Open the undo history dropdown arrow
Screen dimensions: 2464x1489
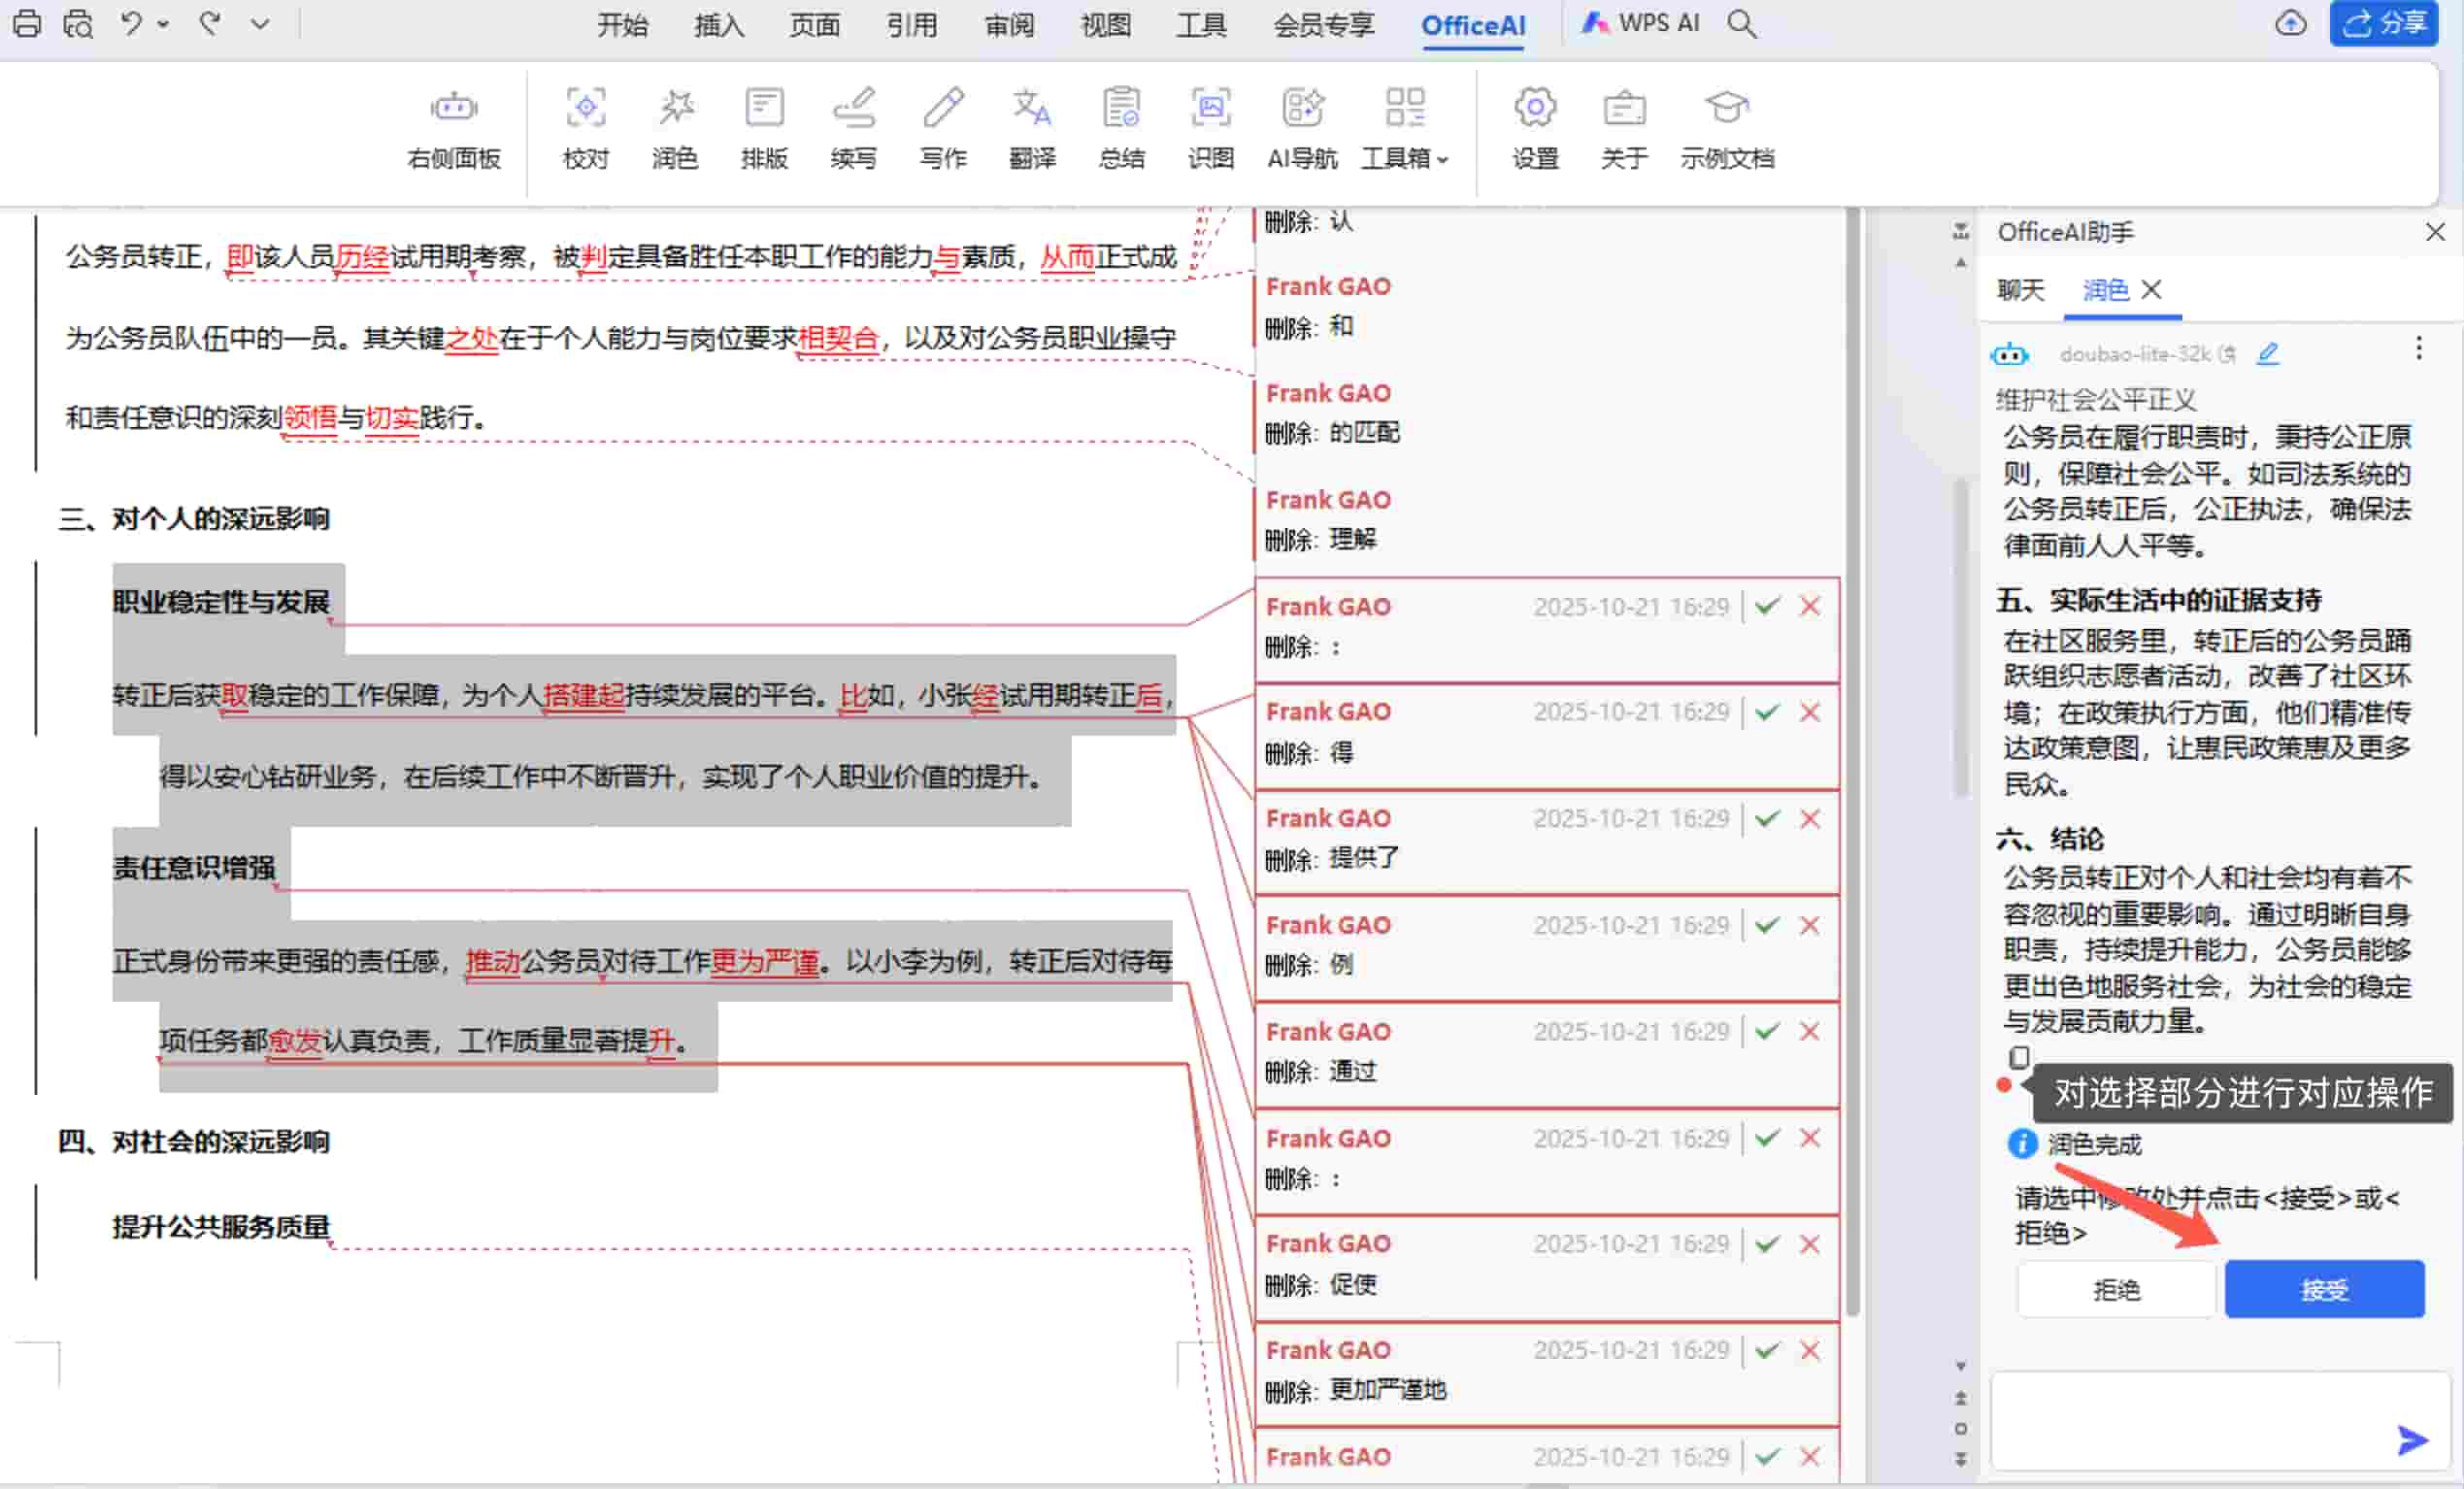click(163, 23)
